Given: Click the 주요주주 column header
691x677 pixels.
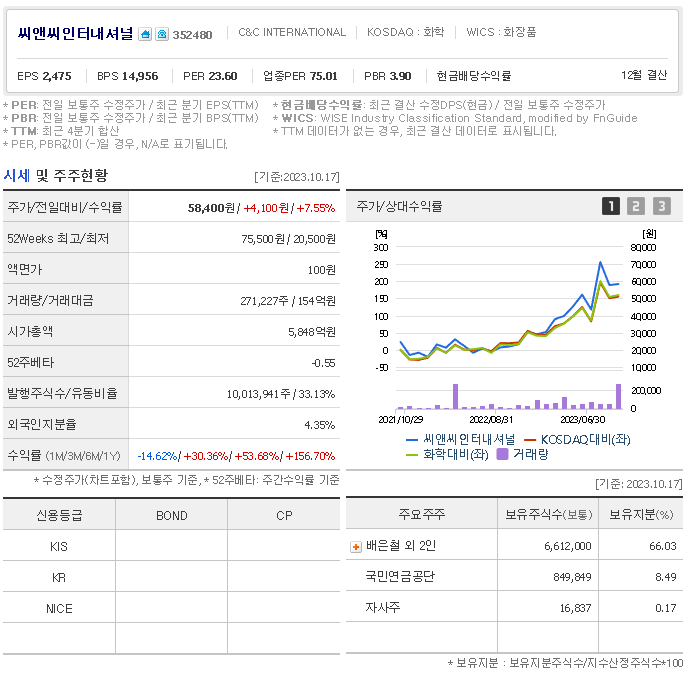Looking at the screenshot, I should click(422, 514).
